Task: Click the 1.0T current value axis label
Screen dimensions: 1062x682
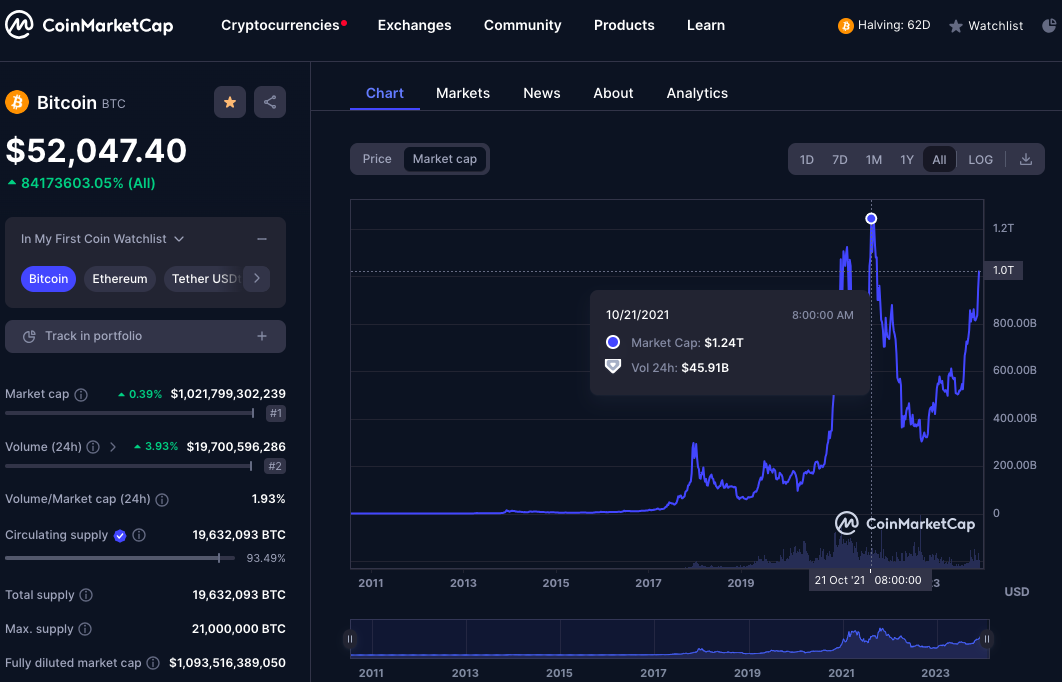Action: click(x=1003, y=270)
